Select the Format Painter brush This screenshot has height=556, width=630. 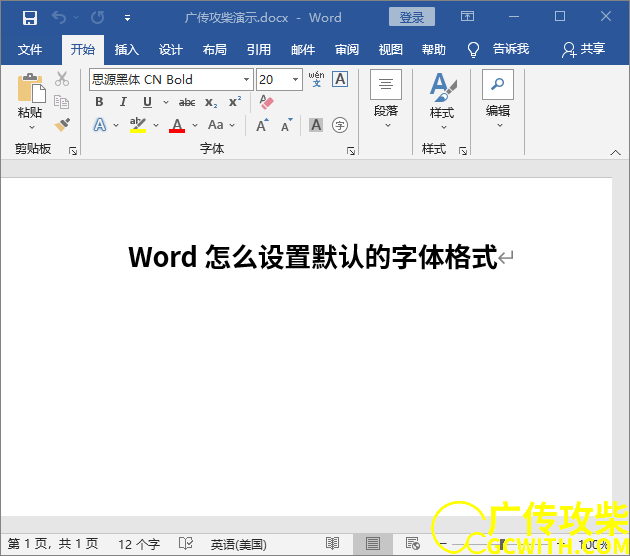coord(62,125)
